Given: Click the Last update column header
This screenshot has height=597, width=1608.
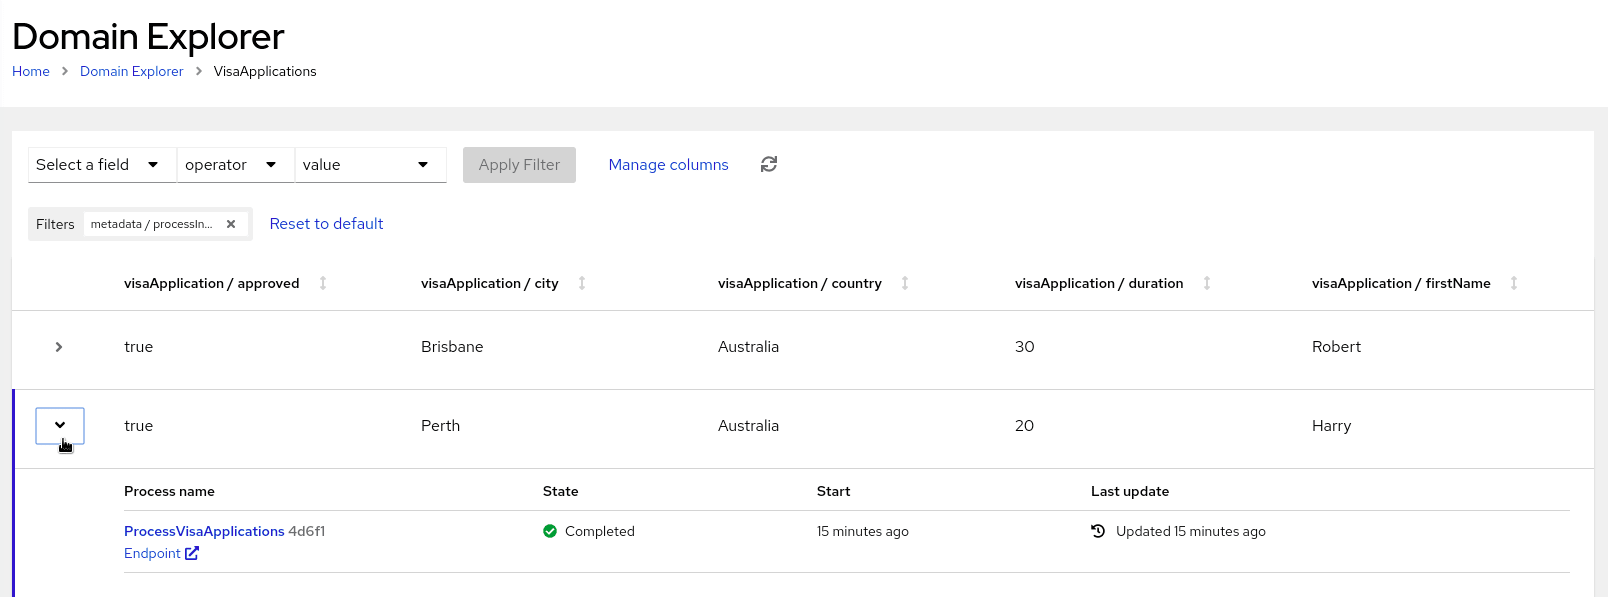Looking at the screenshot, I should point(1130,491).
